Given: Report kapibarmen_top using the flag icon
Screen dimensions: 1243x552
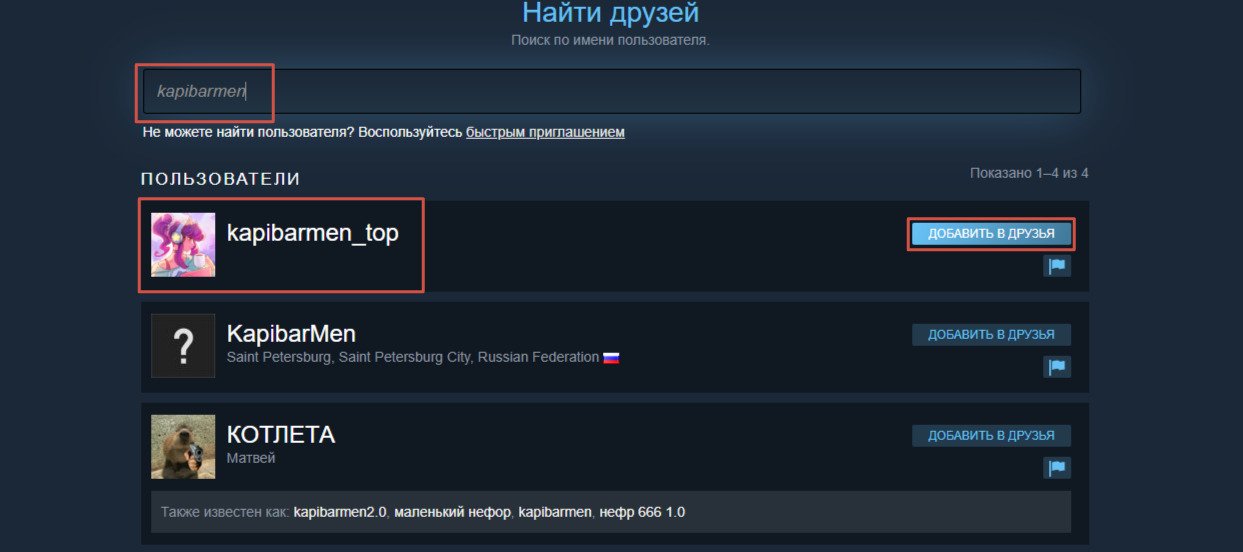Looking at the screenshot, I should tap(1057, 266).
